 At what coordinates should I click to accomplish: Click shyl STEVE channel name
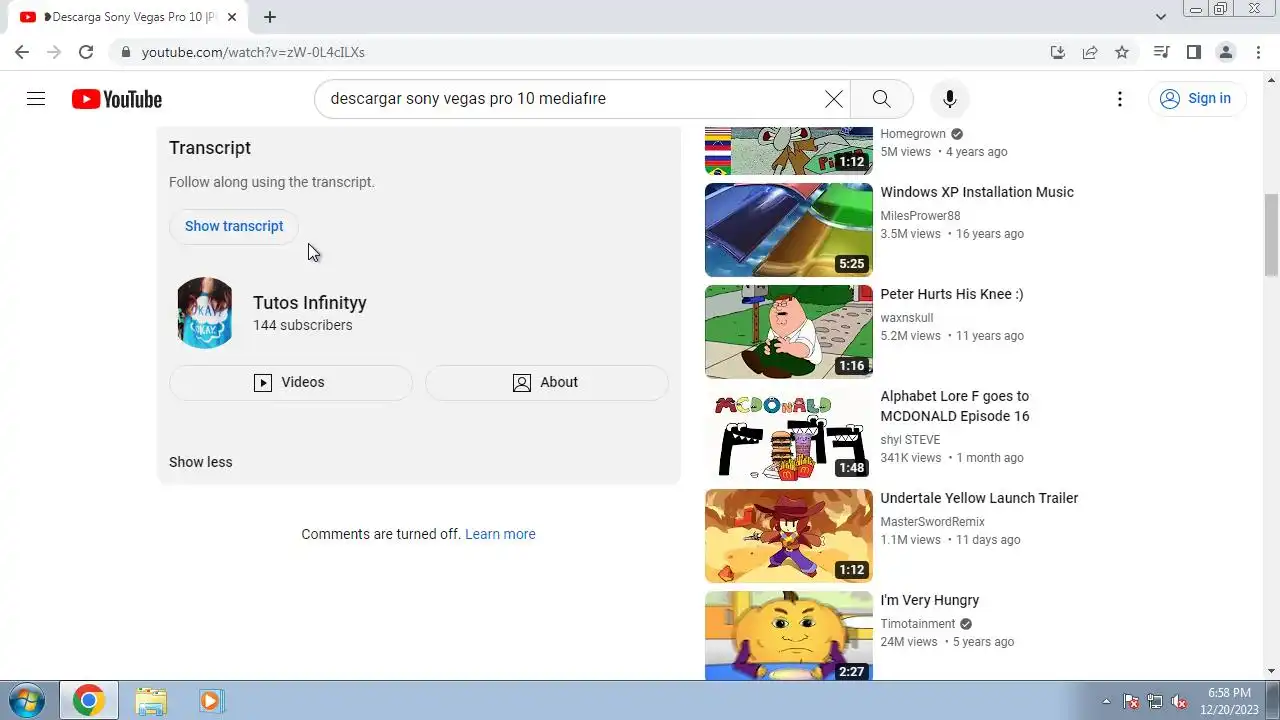click(910, 440)
